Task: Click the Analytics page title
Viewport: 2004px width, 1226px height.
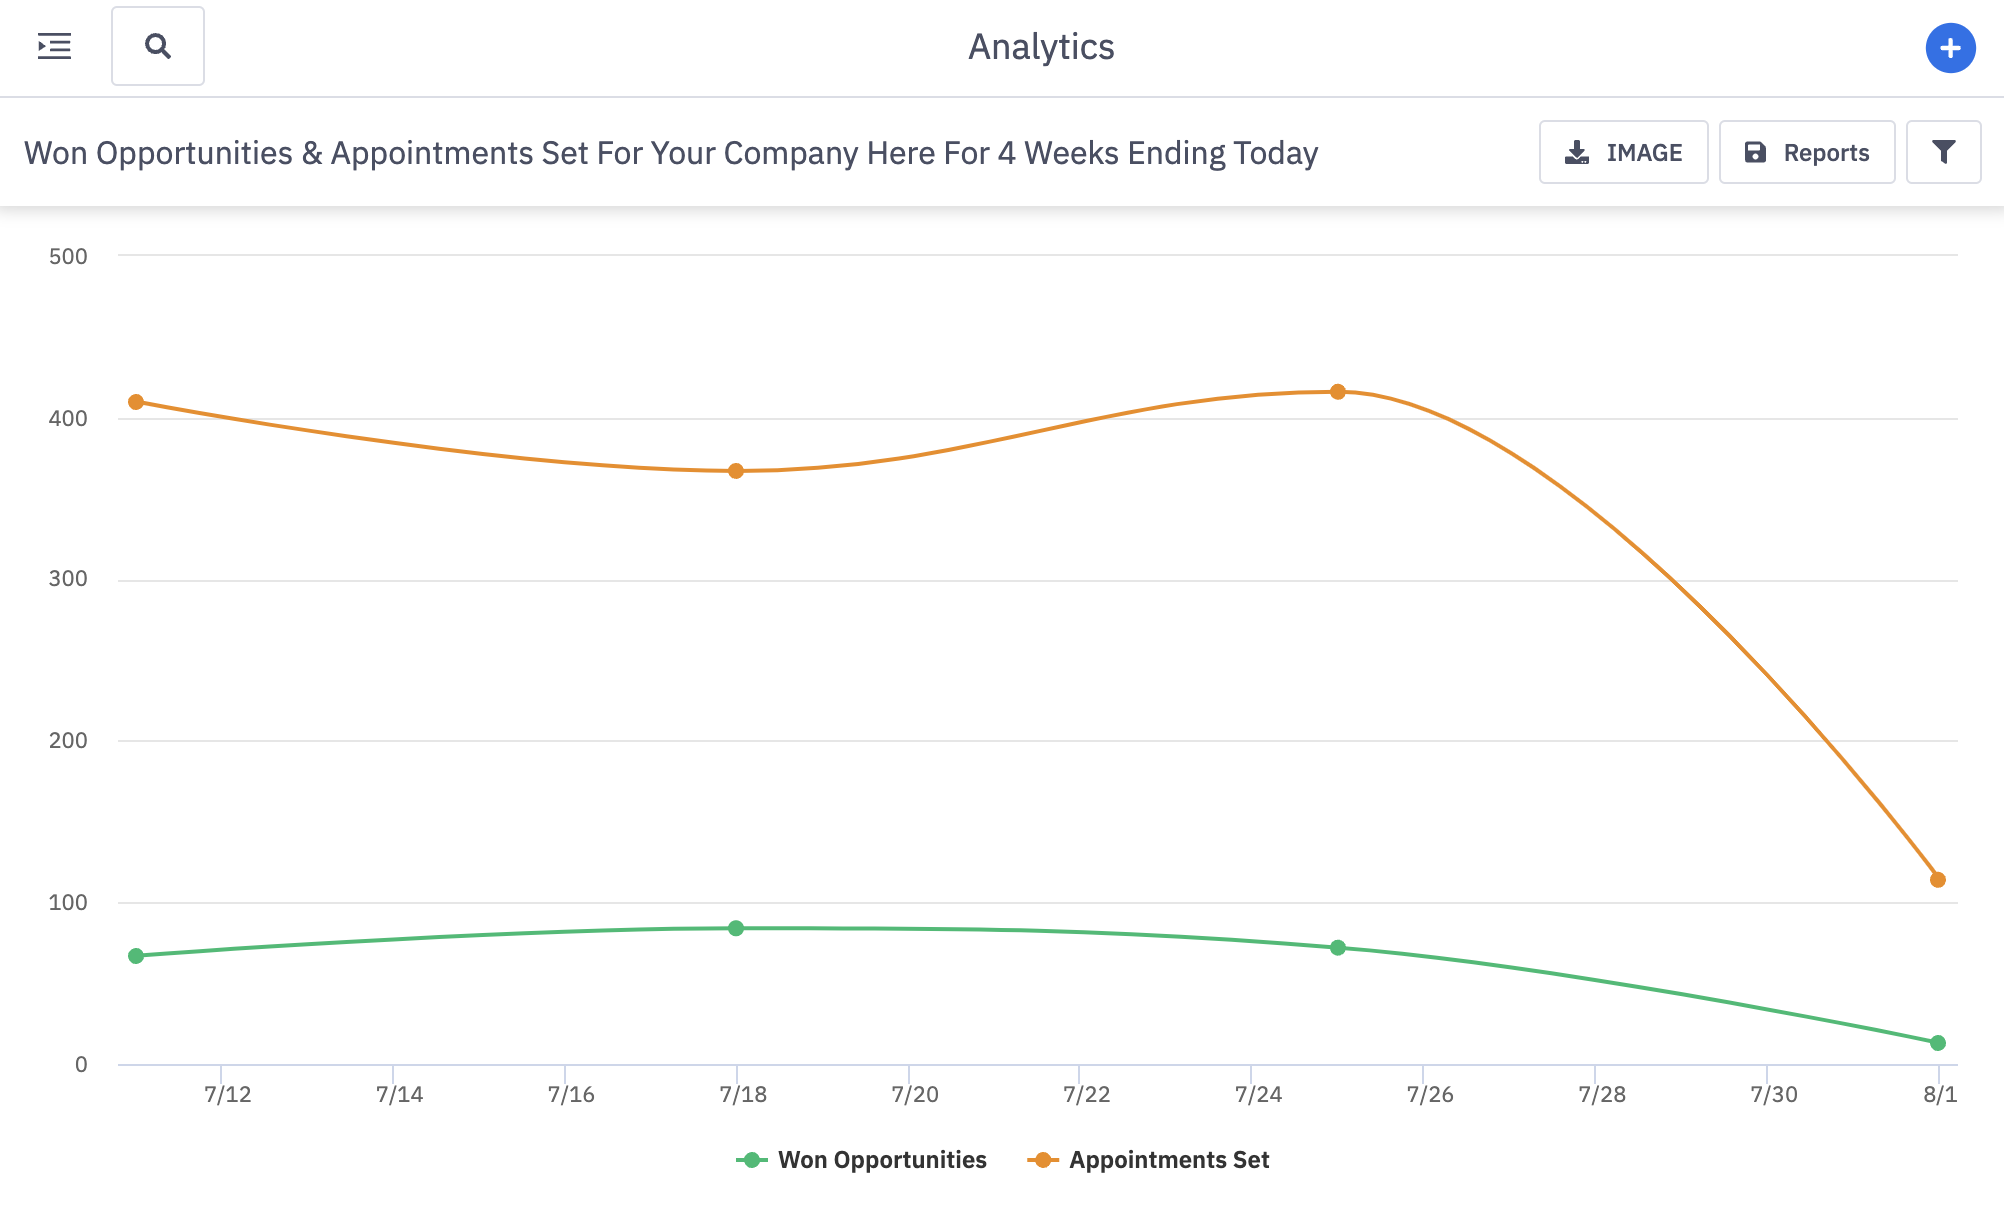Action: tap(1041, 47)
